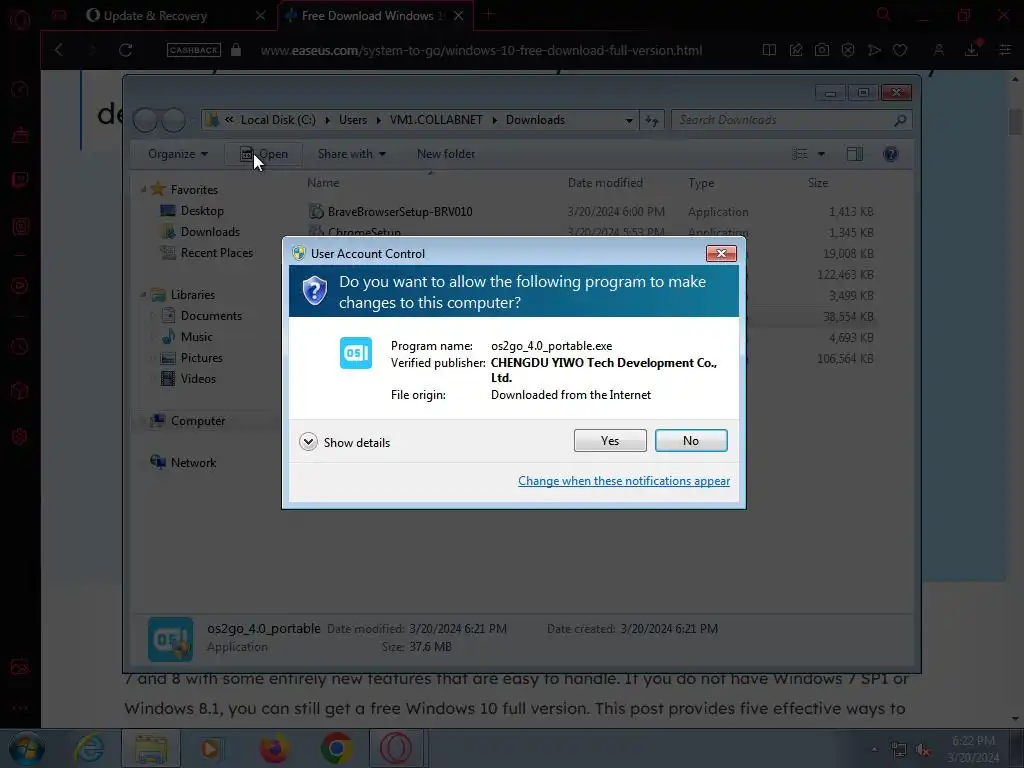Open the Windows Start button
The height and width of the screenshot is (768, 1024).
point(26,748)
